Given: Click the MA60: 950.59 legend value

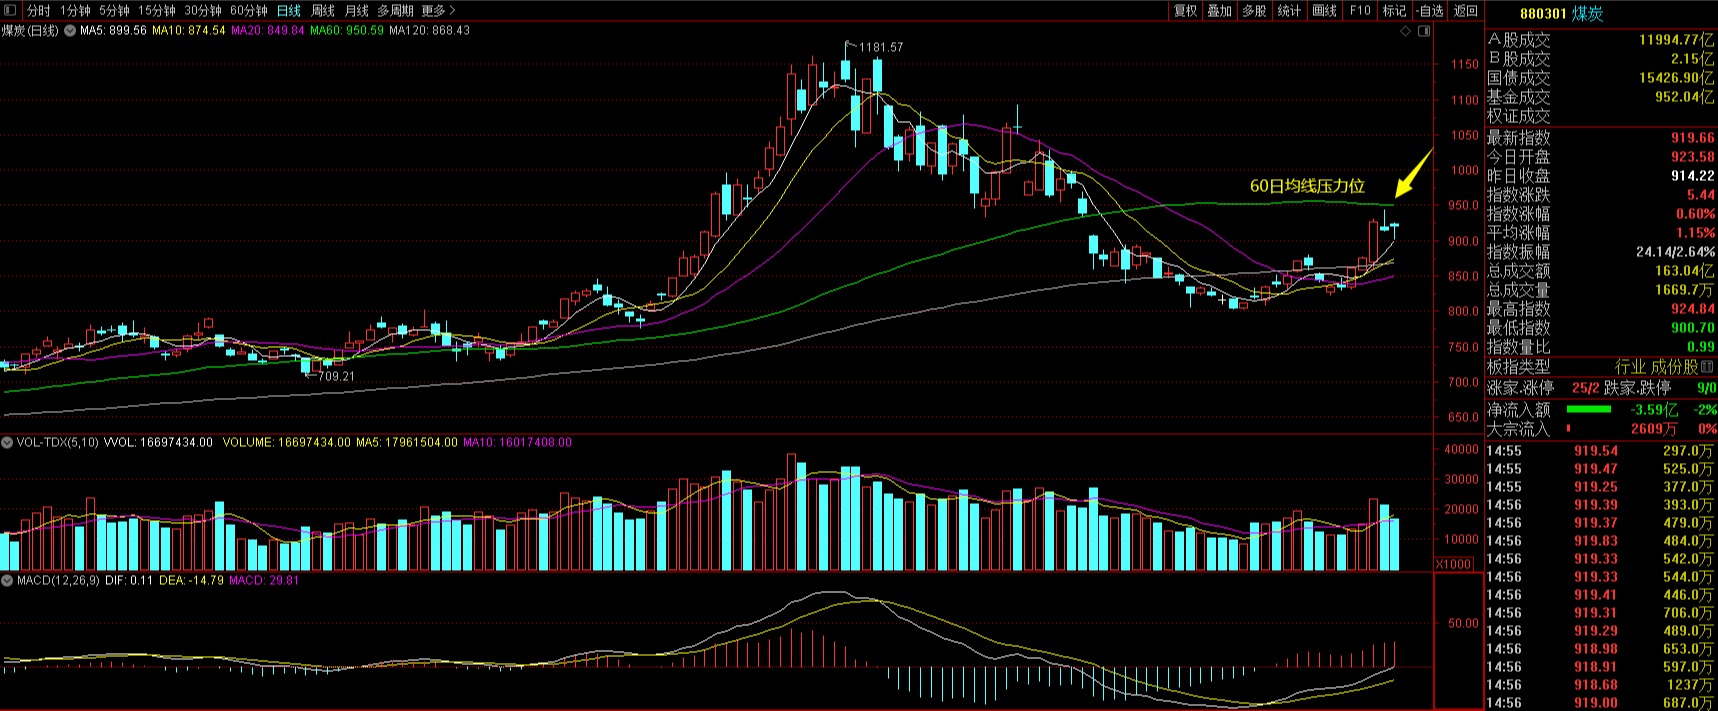Looking at the screenshot, I should 347,31.
